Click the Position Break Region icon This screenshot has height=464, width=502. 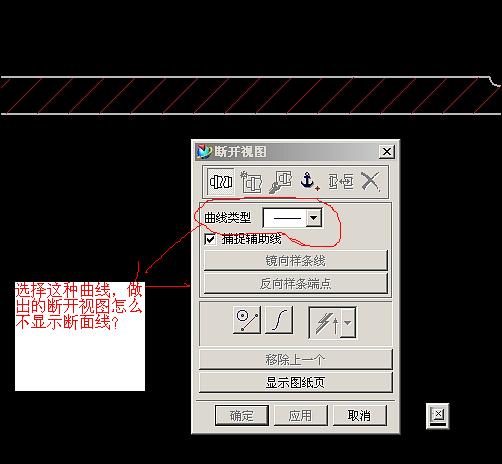click(x=341, y=182)
